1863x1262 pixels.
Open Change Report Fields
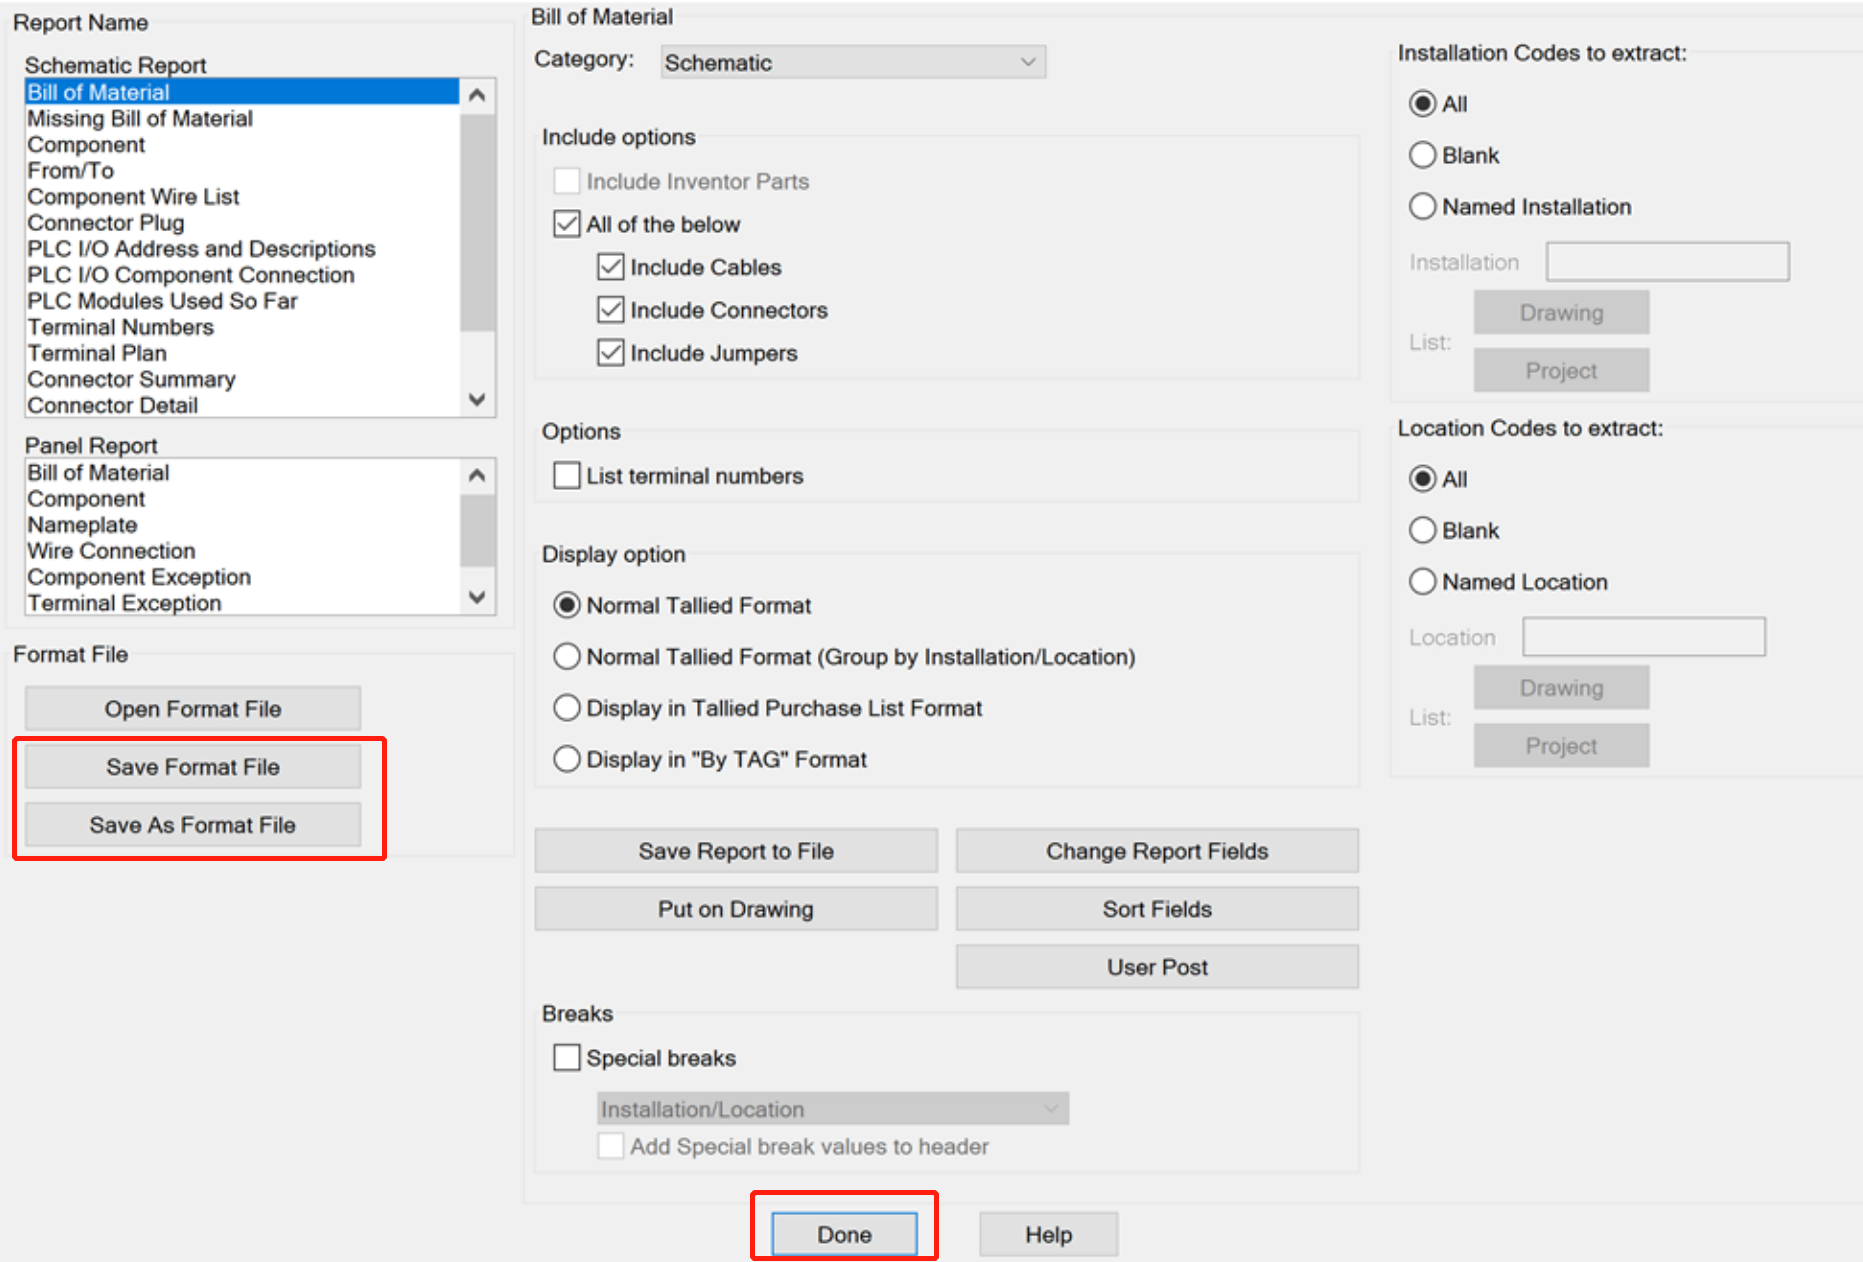pos(1157,850)
